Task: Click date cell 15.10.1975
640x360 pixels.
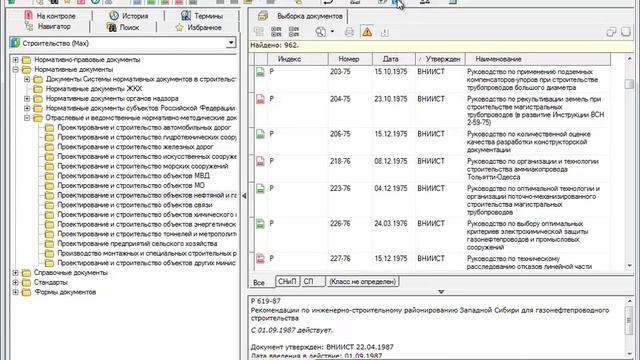Action: pos(391,72)
